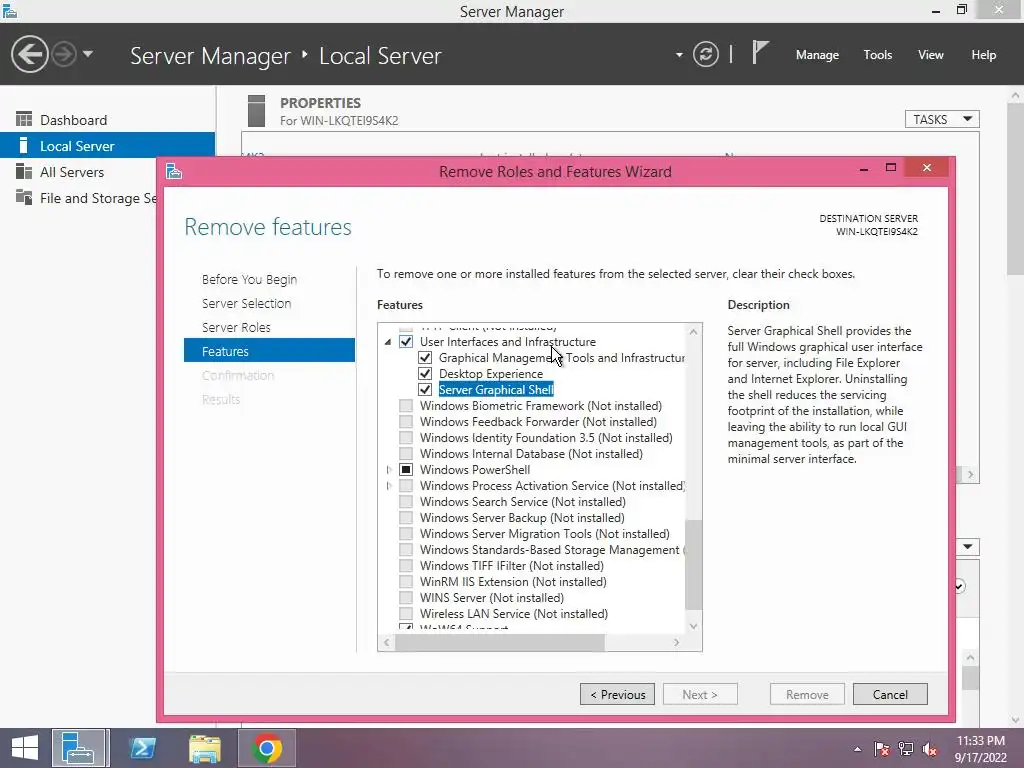This screenshot has width=1024, height=768.
Task: Uncheck Server Graphical Shell checkbox
Action: (424, 390)
